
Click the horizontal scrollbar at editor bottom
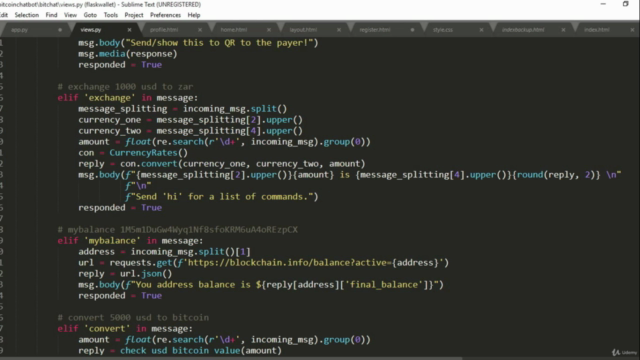[231, 358]
